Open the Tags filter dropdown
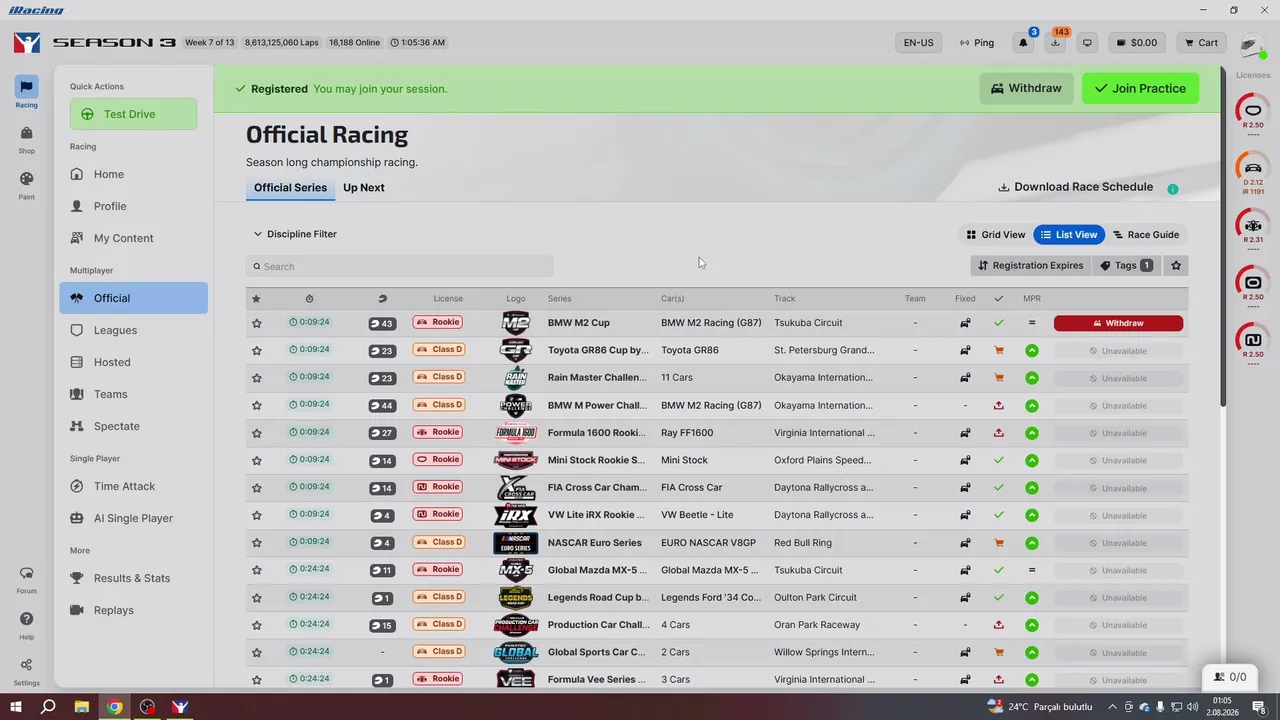 (x=1126, y=266)
